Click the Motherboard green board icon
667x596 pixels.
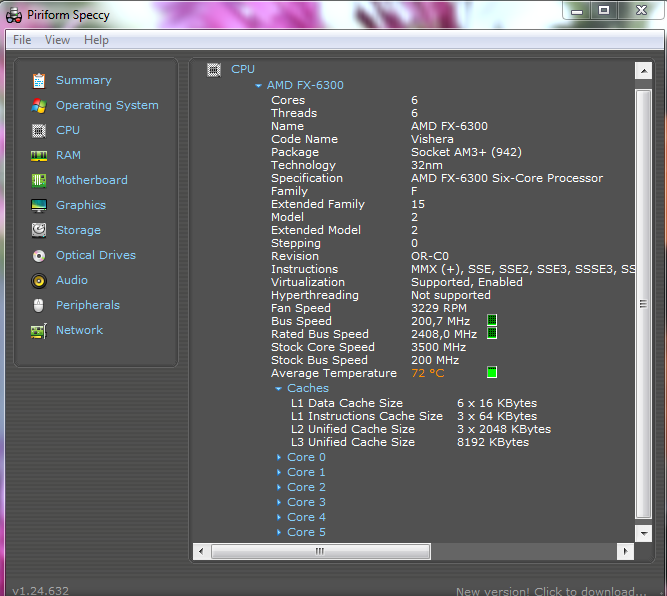pyautogui.click(x=39, y=180)
